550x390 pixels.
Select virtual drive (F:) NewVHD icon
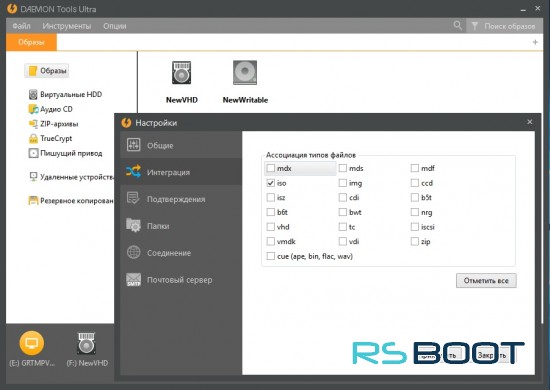(86, 343)
